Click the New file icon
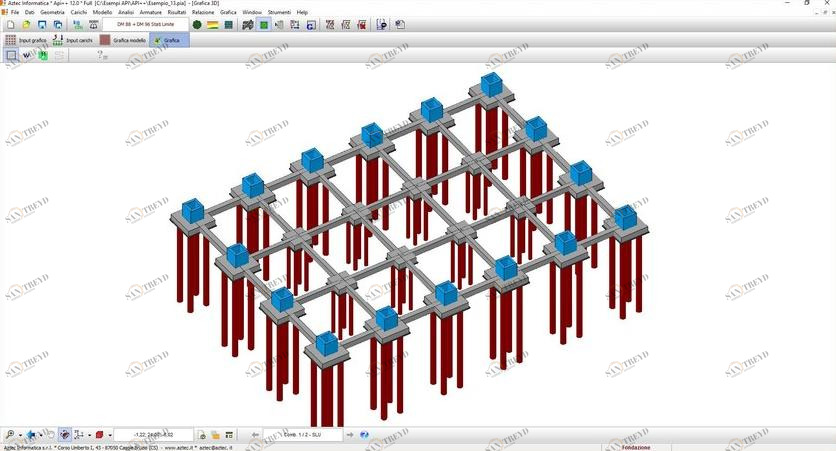The width and height of the screenshot is (836, 451). click(10, 25)
